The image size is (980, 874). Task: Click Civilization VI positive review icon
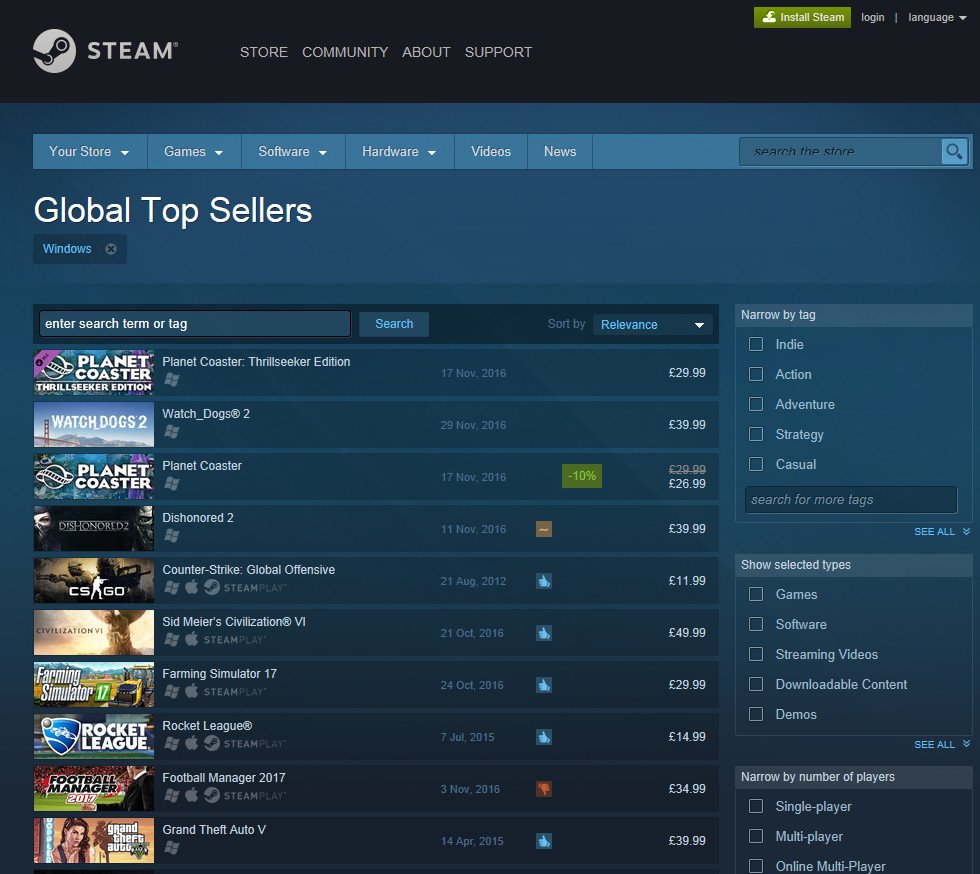click(x=544, y=633)
